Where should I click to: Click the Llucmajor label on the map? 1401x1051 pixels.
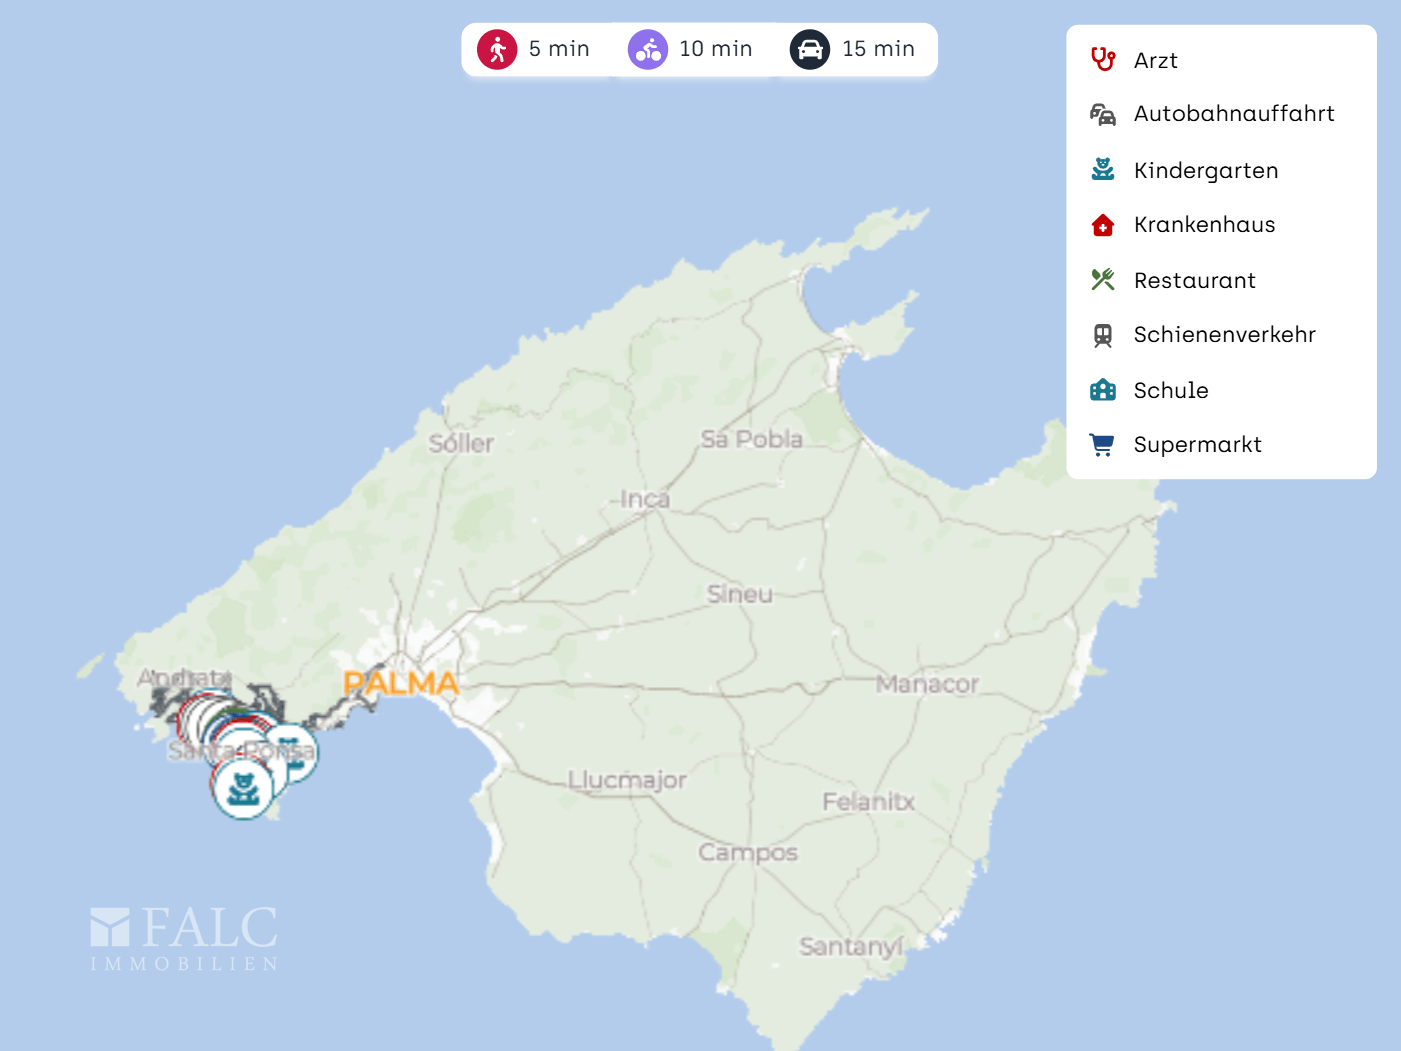point(627,780)
